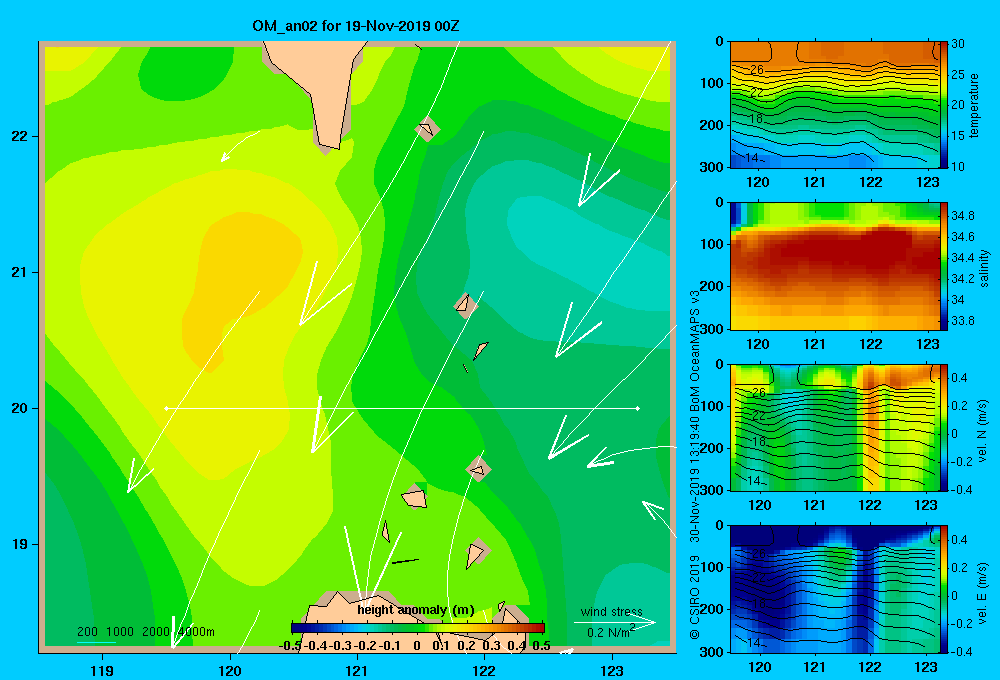
Task: Click the '14' isotherm label in the temperature panel
Action: tap(751, 158)
